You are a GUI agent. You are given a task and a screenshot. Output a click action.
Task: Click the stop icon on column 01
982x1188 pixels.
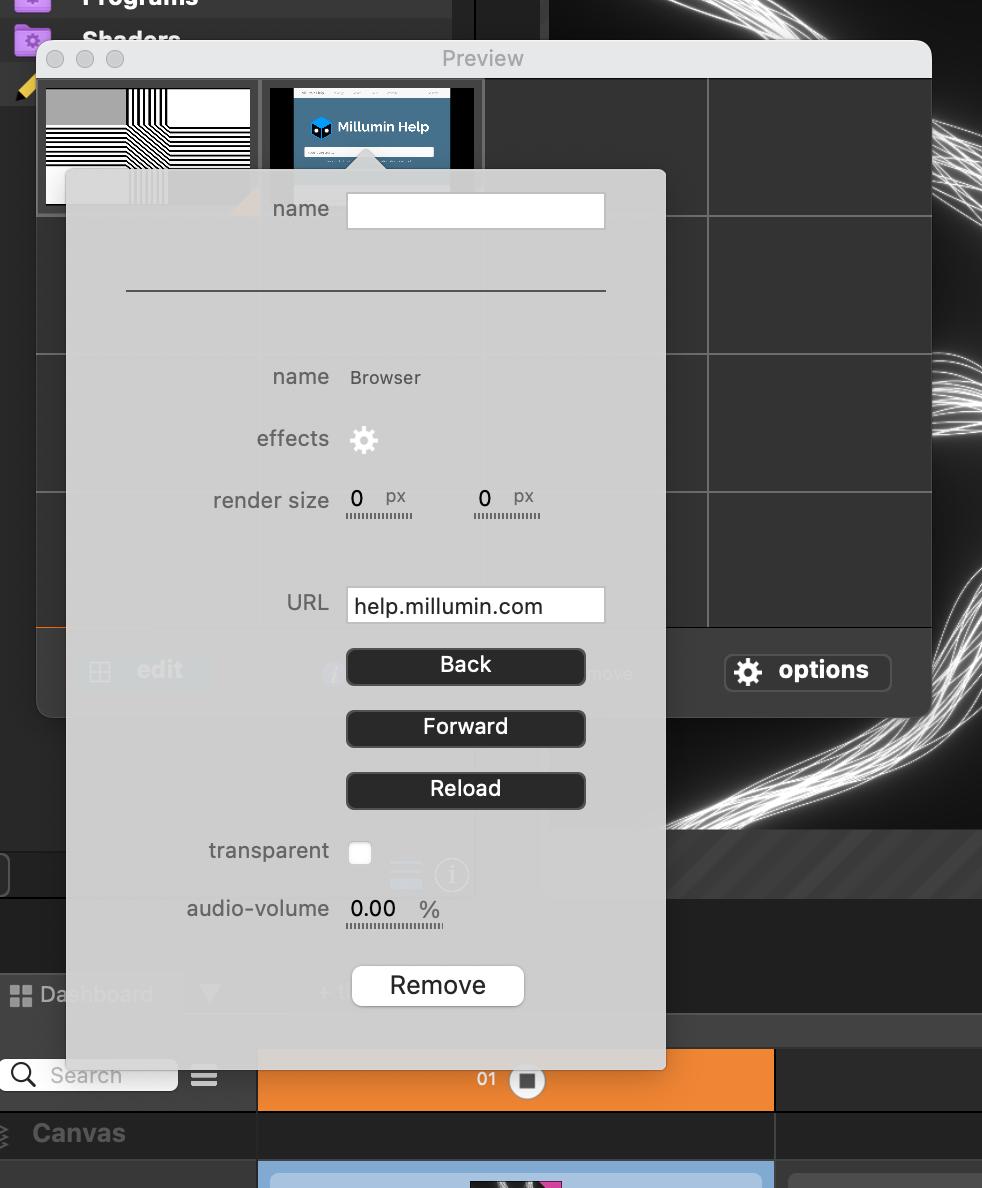[527, 1081]
